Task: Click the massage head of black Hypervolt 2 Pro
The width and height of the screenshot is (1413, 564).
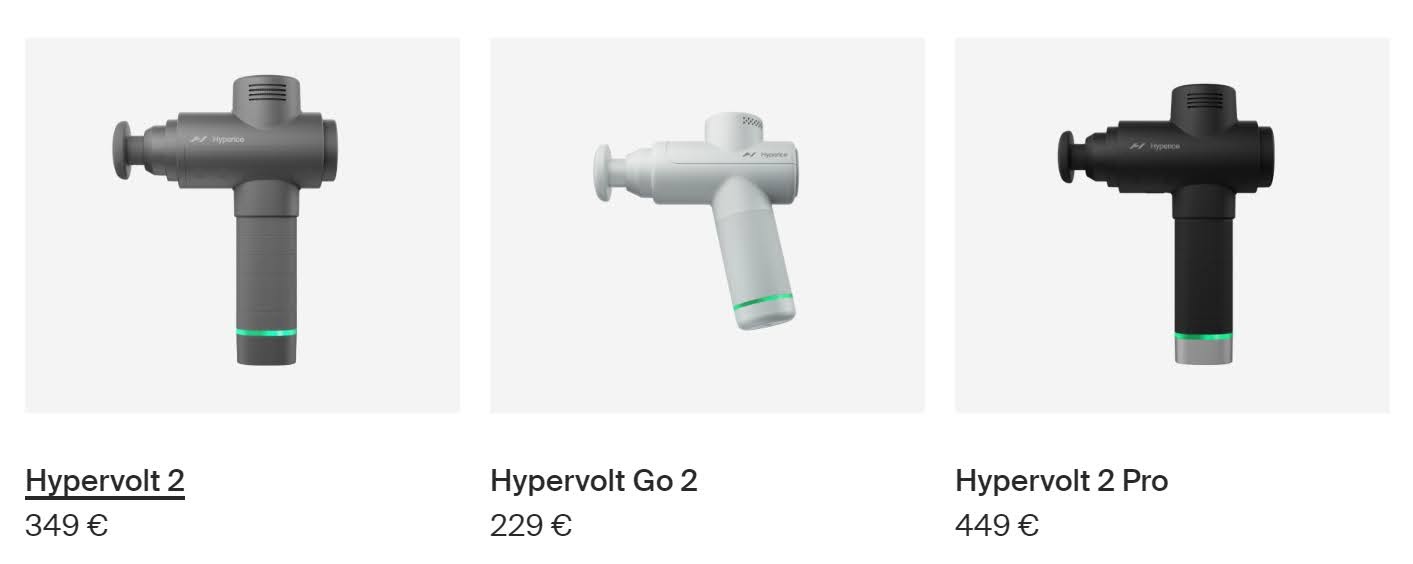Action: click(x=1066, y=157)
